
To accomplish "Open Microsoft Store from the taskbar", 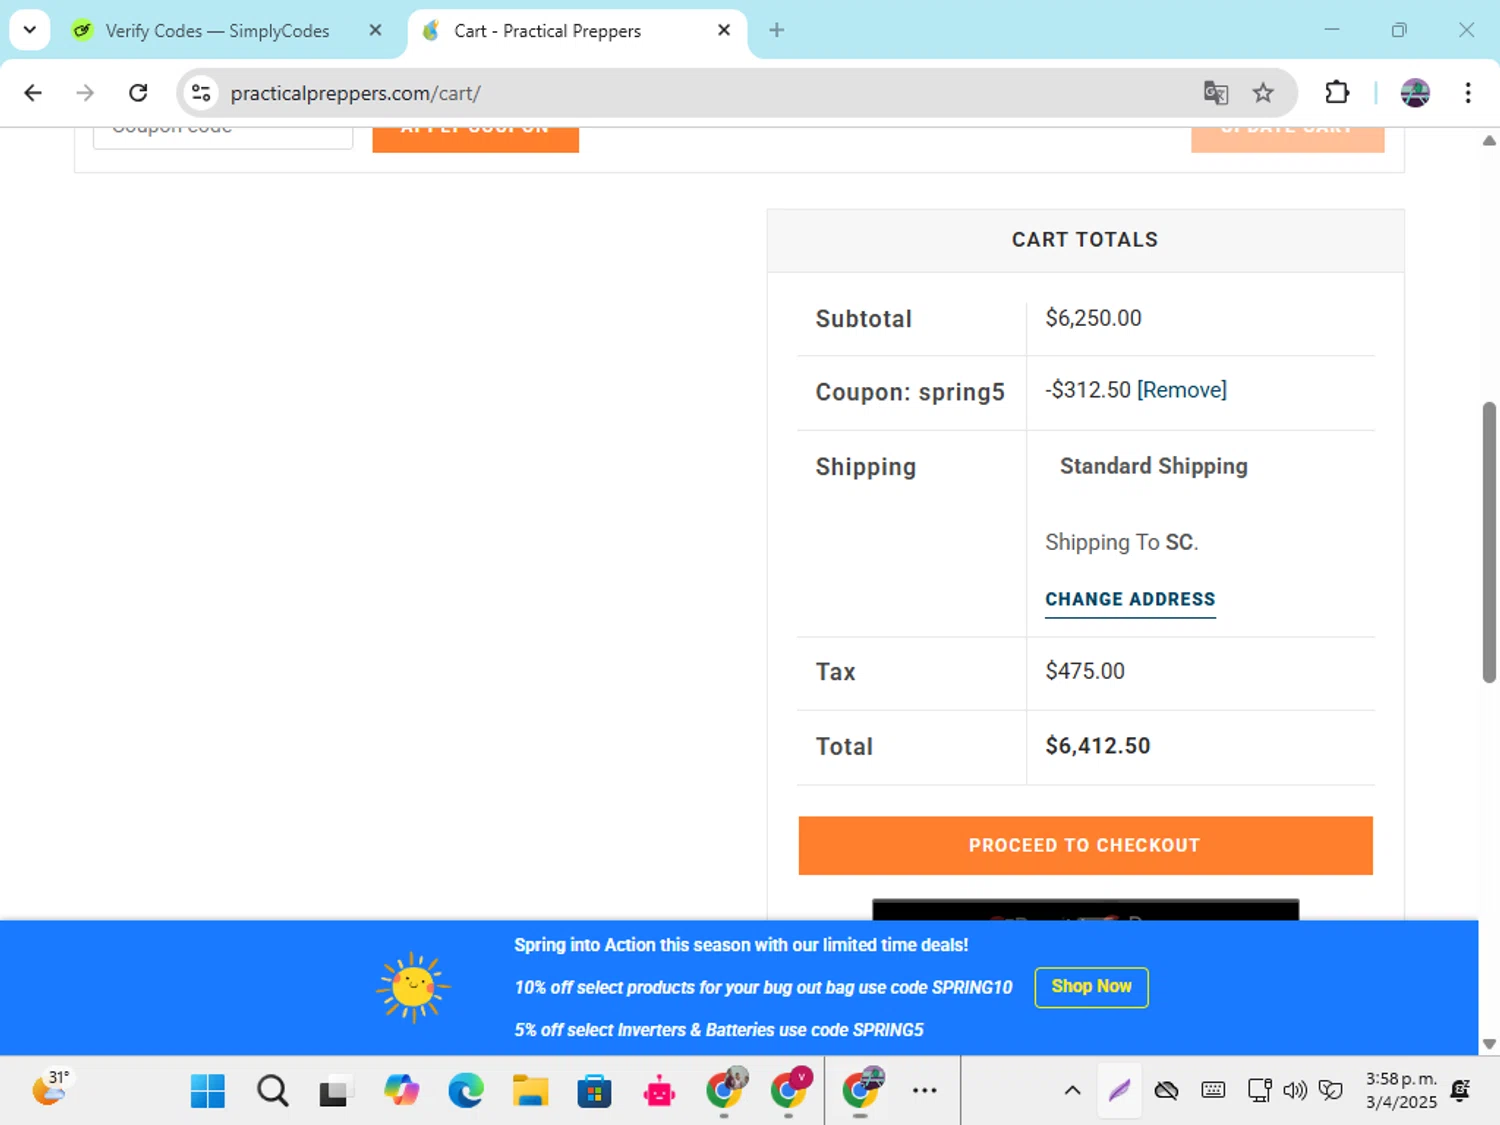I will point(594,1091).
